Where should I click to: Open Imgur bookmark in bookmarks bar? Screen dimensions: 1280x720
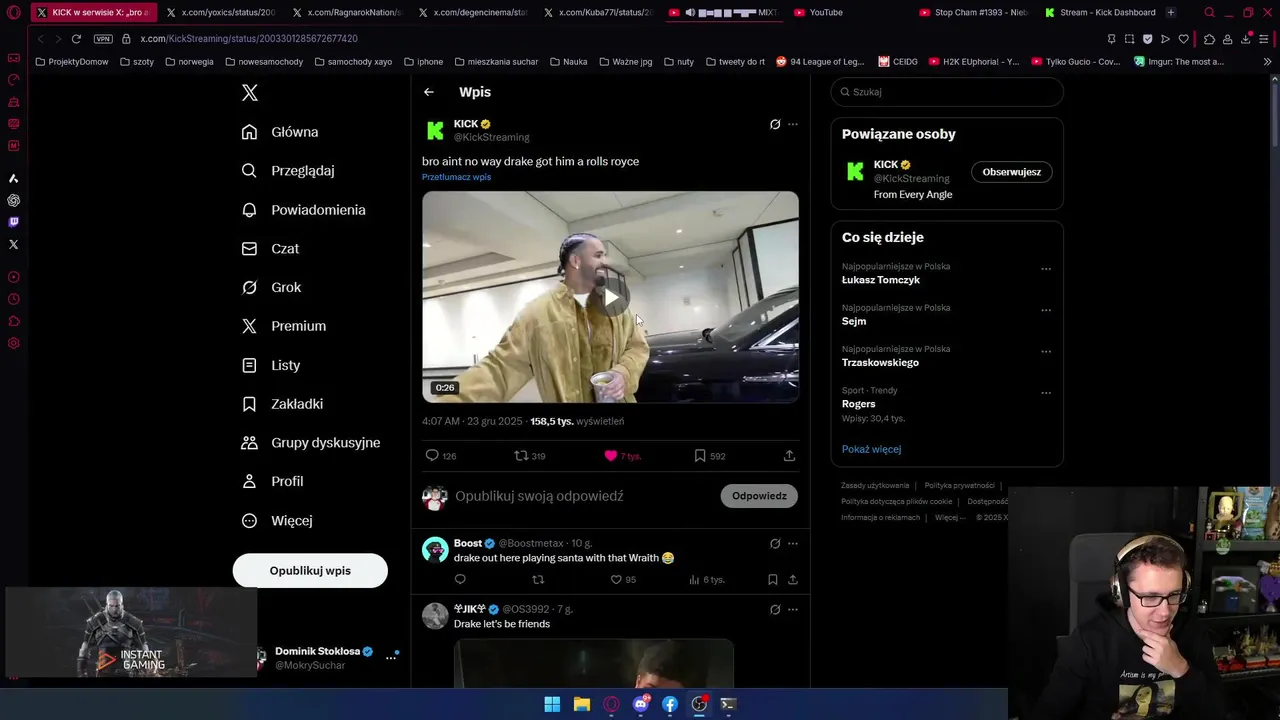(x=1179, y=62)
